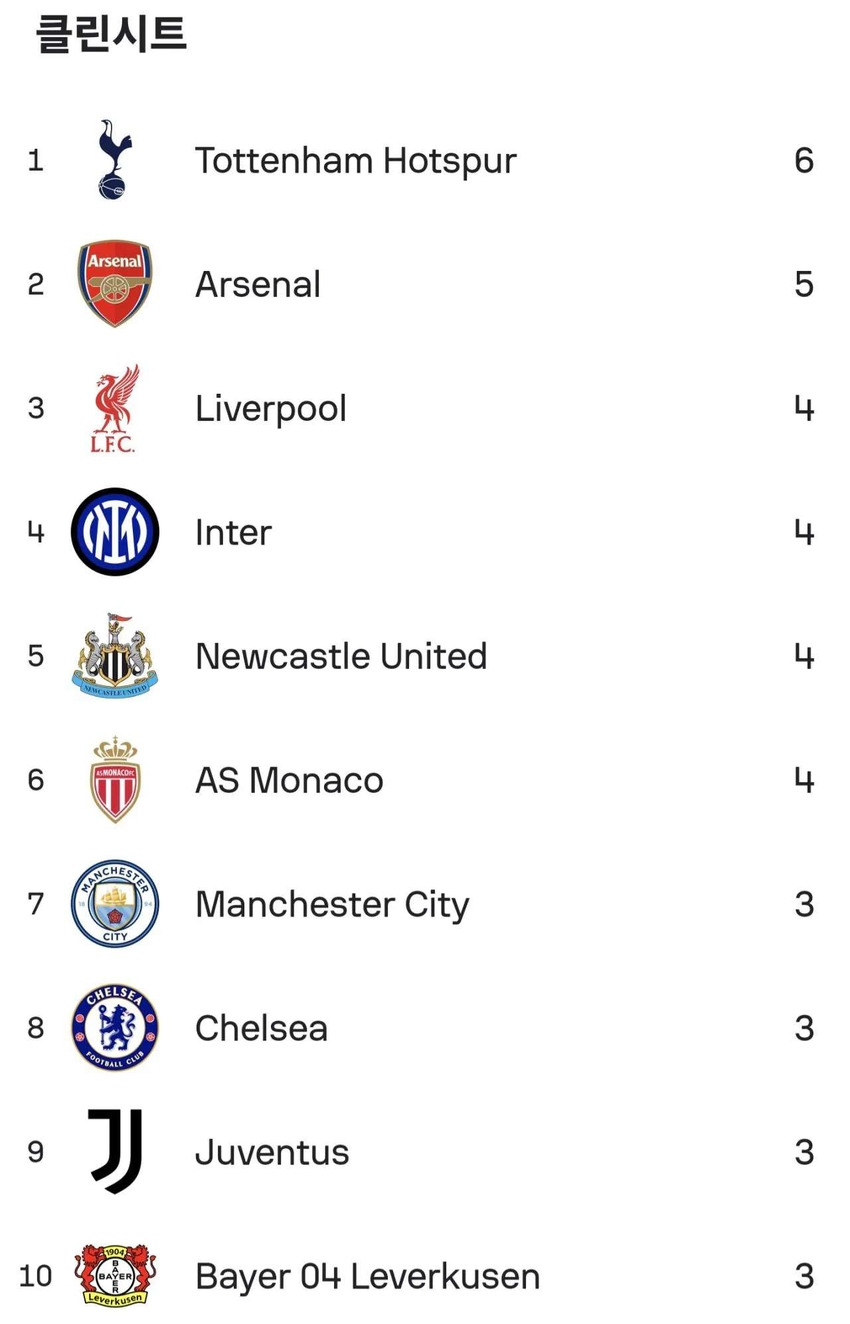The width and height of the screenshot is (850, 1324).
Task: Tap the Juventus J logo
Action: point(115,1152)
